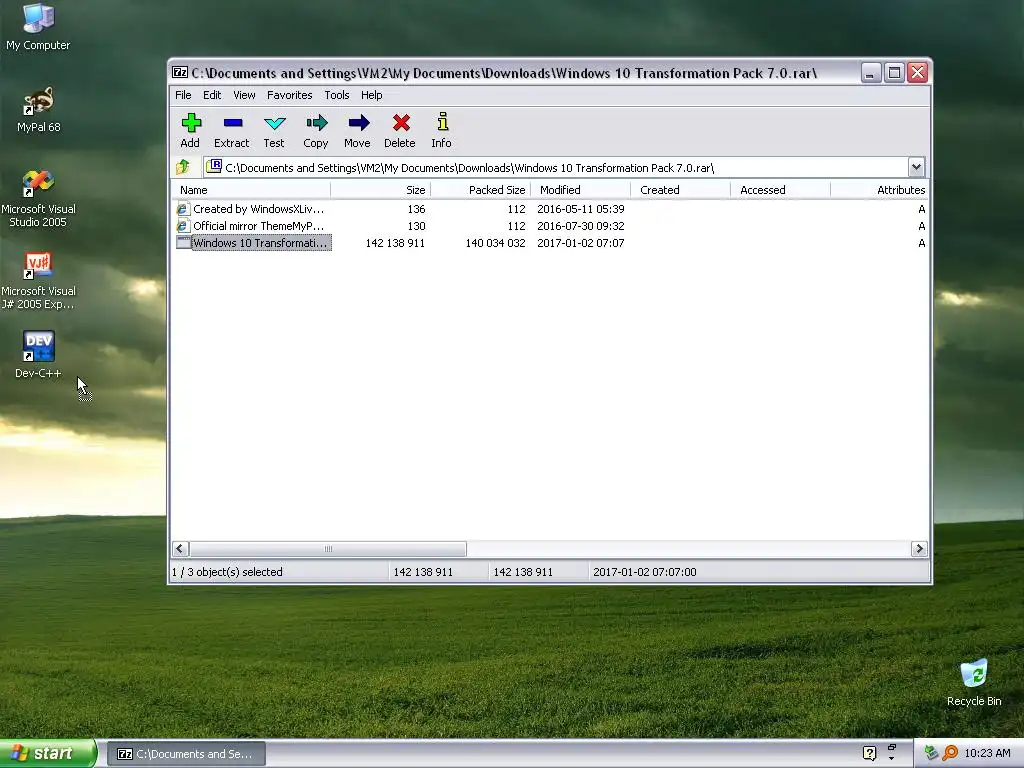The height and width of the screenshot is (768, 1024).
Task: Click packed size 140 034 032
Action: pos(495,243)
